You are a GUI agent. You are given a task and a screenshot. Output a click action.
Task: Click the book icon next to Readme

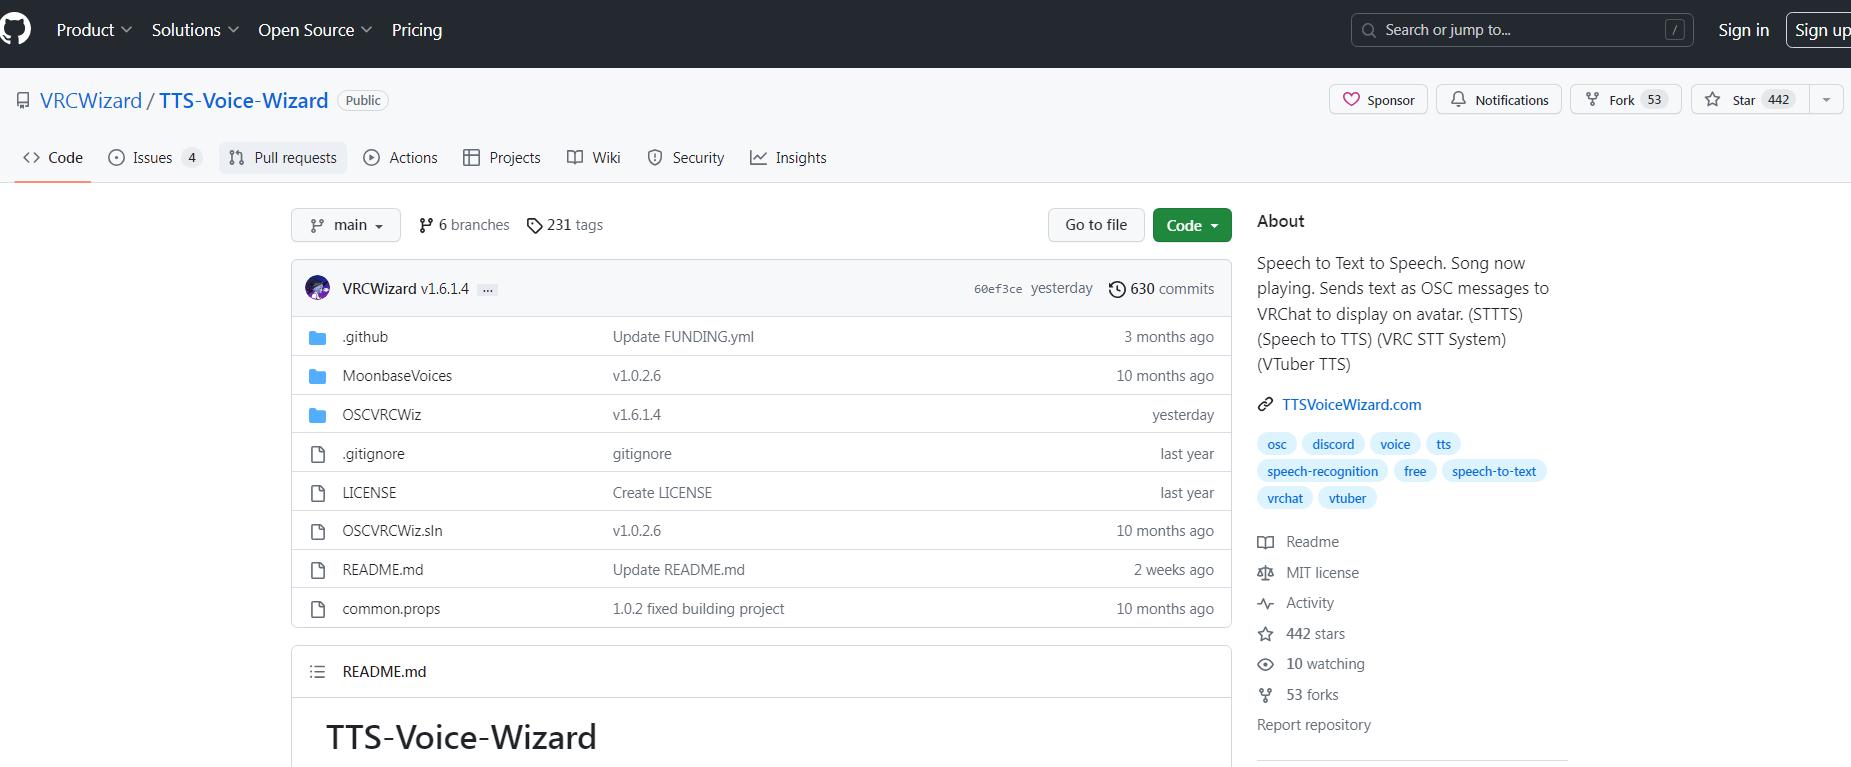[1266, 542]
